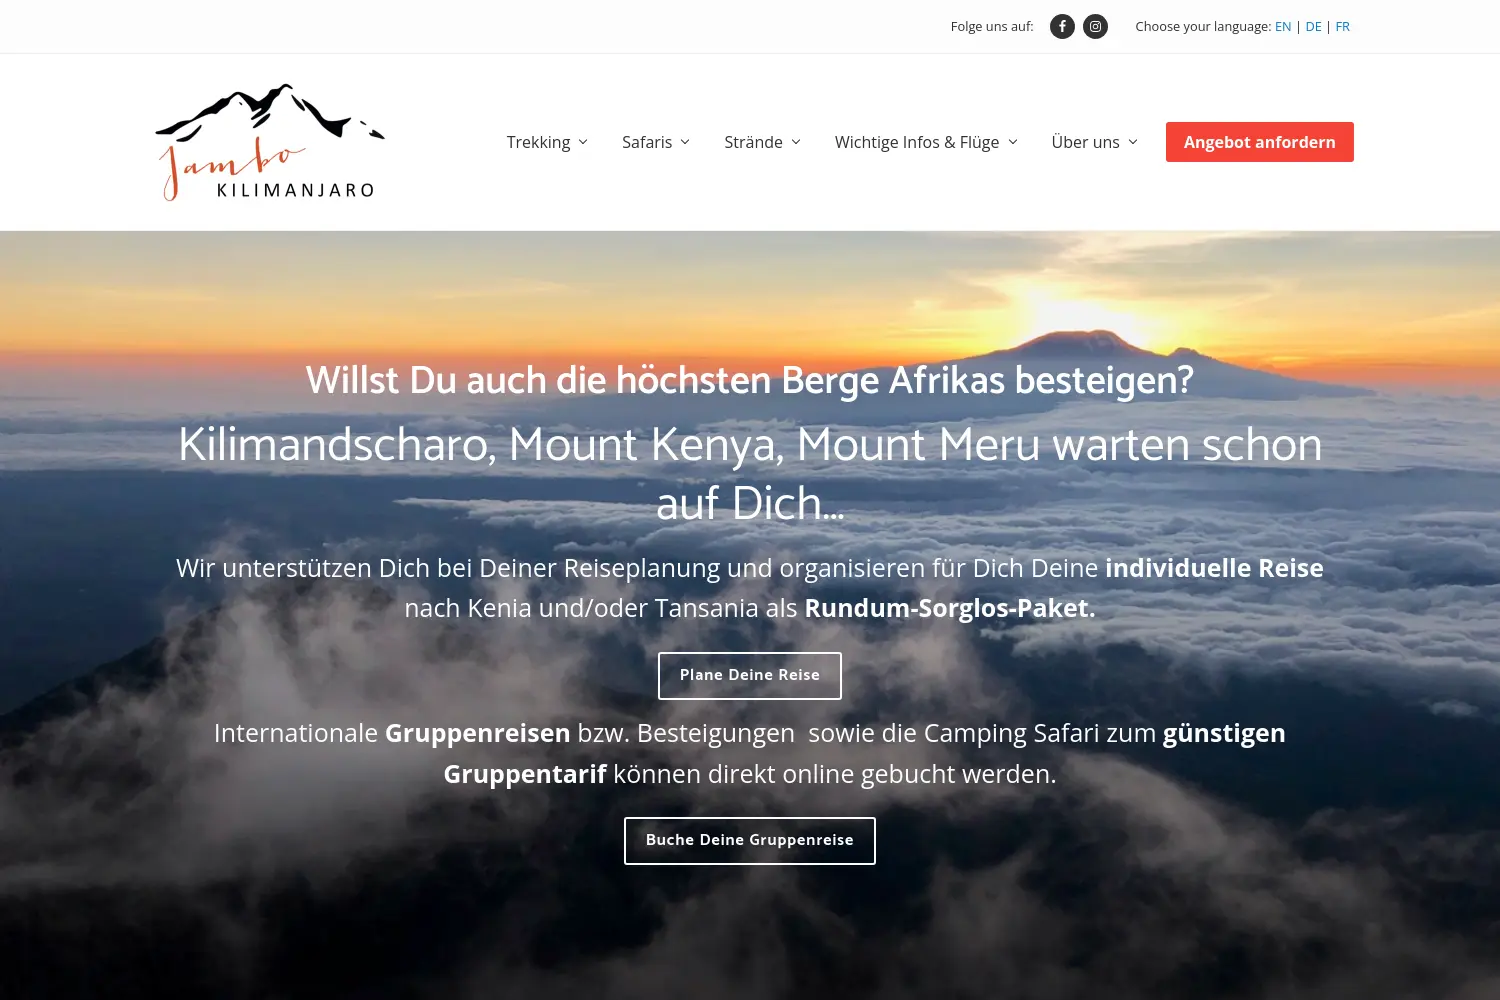Switch language to DE
Image resolution: width=1500 pixels, height=1000 pixels.
pyautogui.click(x=1313, y=27)
